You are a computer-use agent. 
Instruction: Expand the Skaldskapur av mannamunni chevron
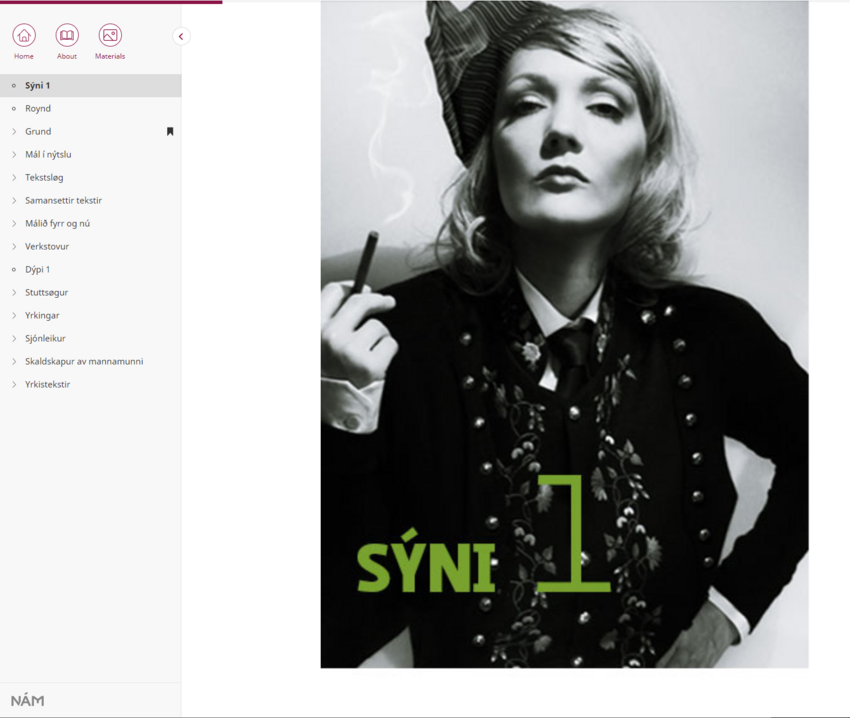tap(14, 361)
